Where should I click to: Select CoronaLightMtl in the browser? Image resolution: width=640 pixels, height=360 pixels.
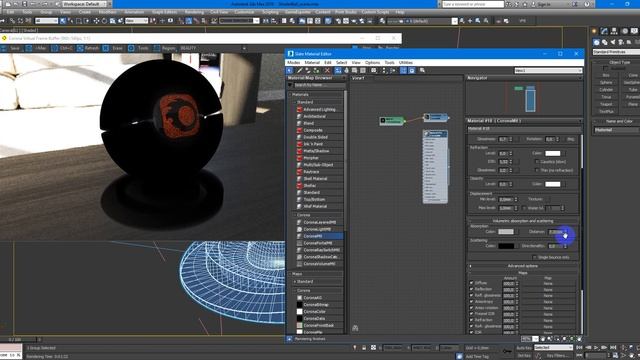coord(319,229)
